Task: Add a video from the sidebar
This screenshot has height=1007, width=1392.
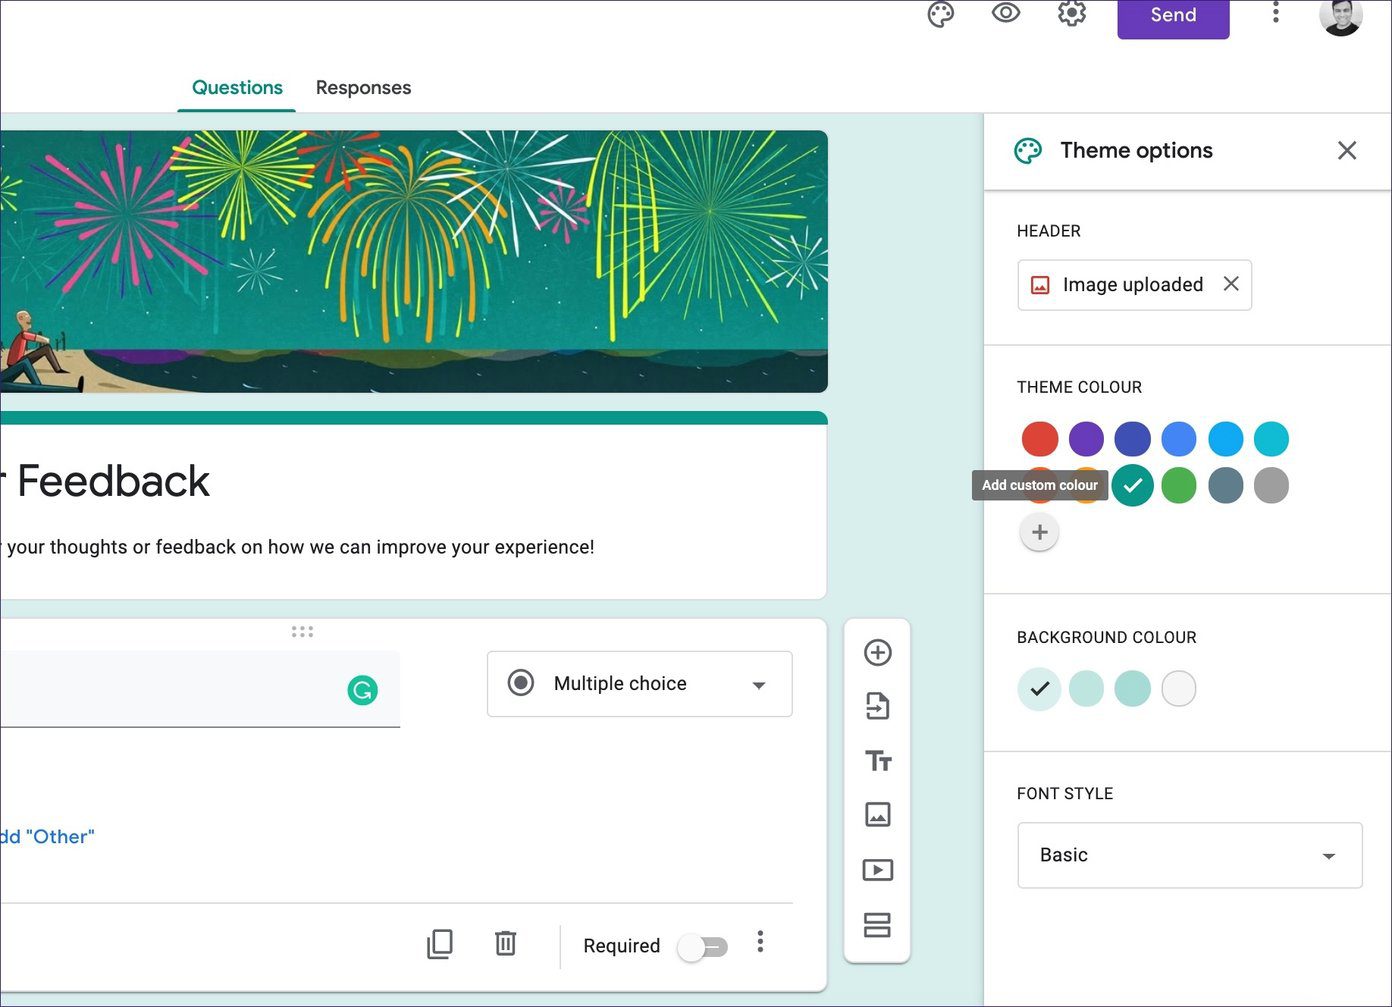Action: click(x=877, y=869)
